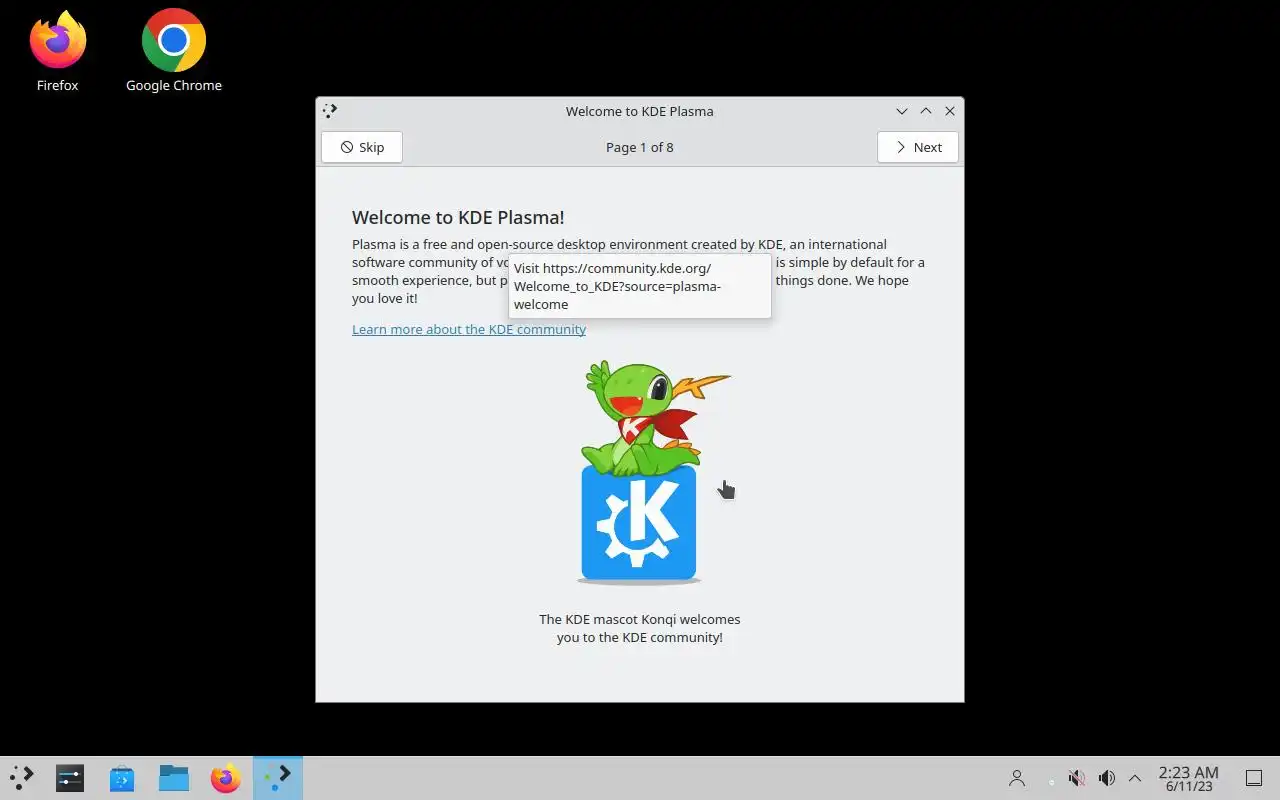Expand hidden system tray icons
Viewport: 1280px width, 800px height.
1135,778
